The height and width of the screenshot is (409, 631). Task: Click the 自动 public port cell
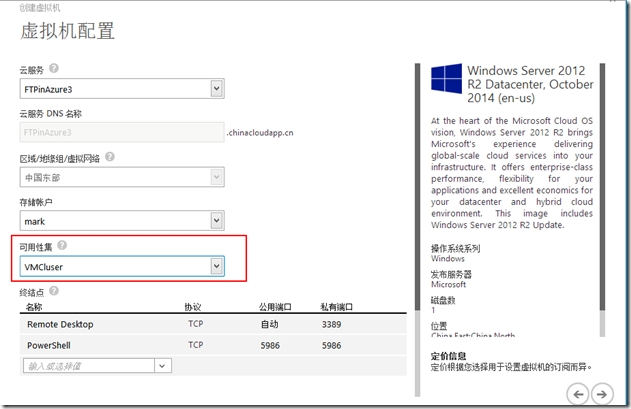(269, 324)
